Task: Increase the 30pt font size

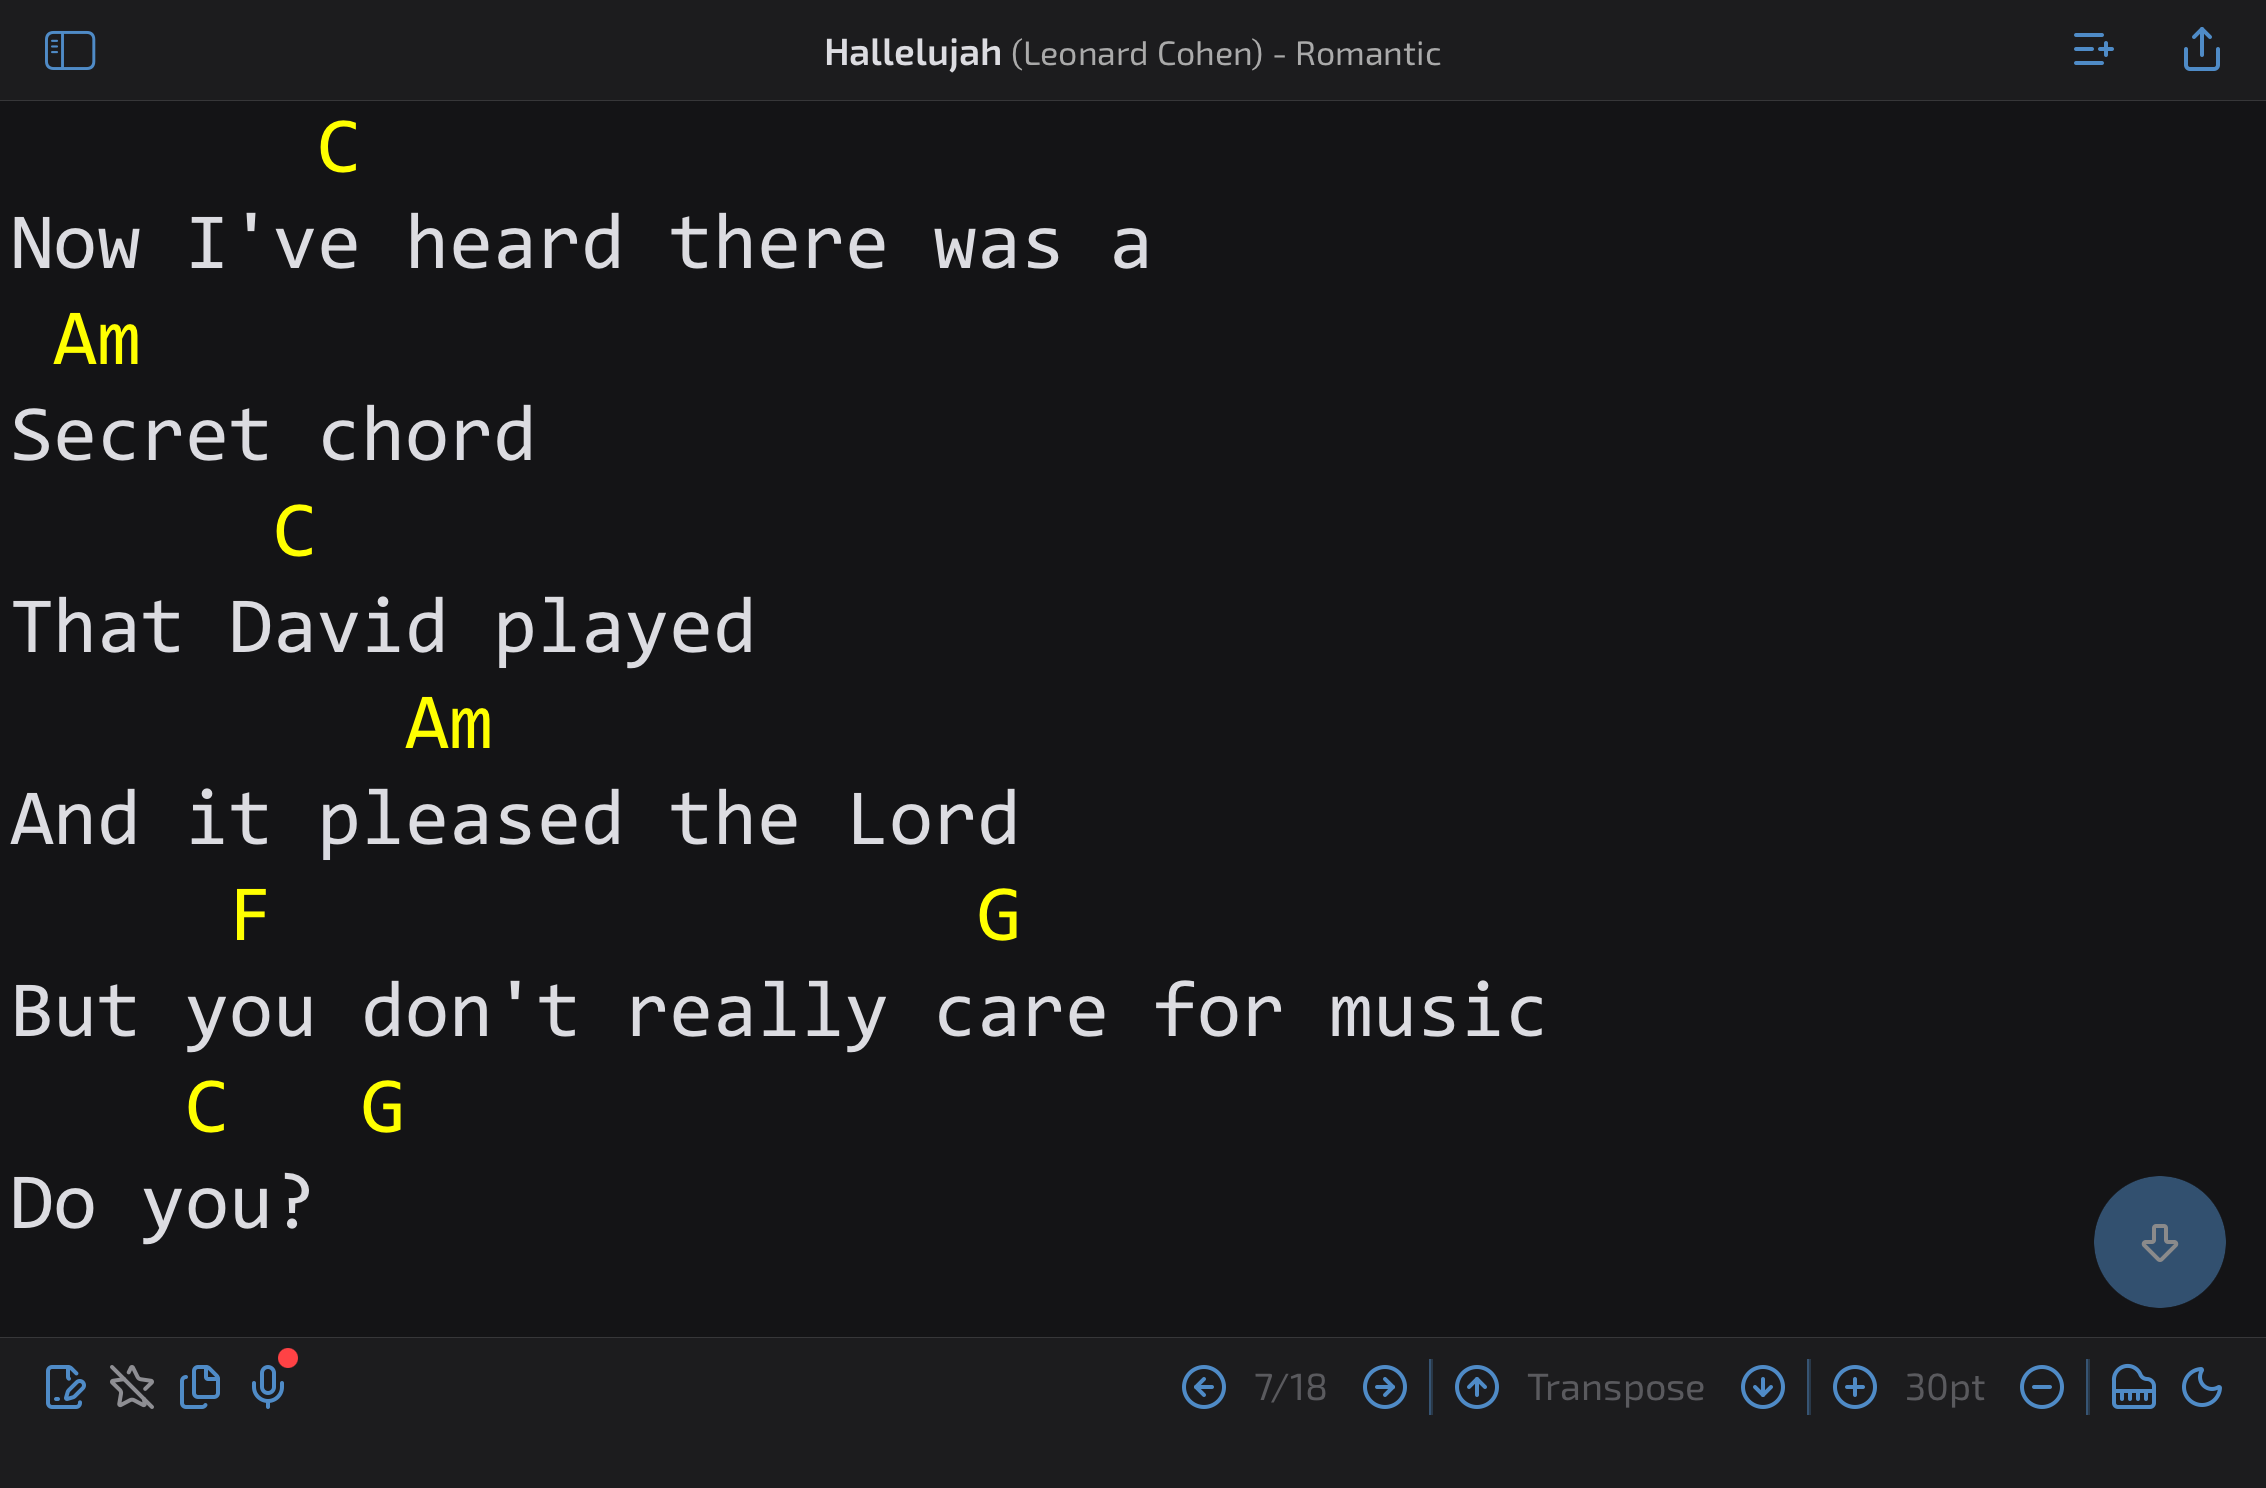Action: (x=1855, y=1388)
